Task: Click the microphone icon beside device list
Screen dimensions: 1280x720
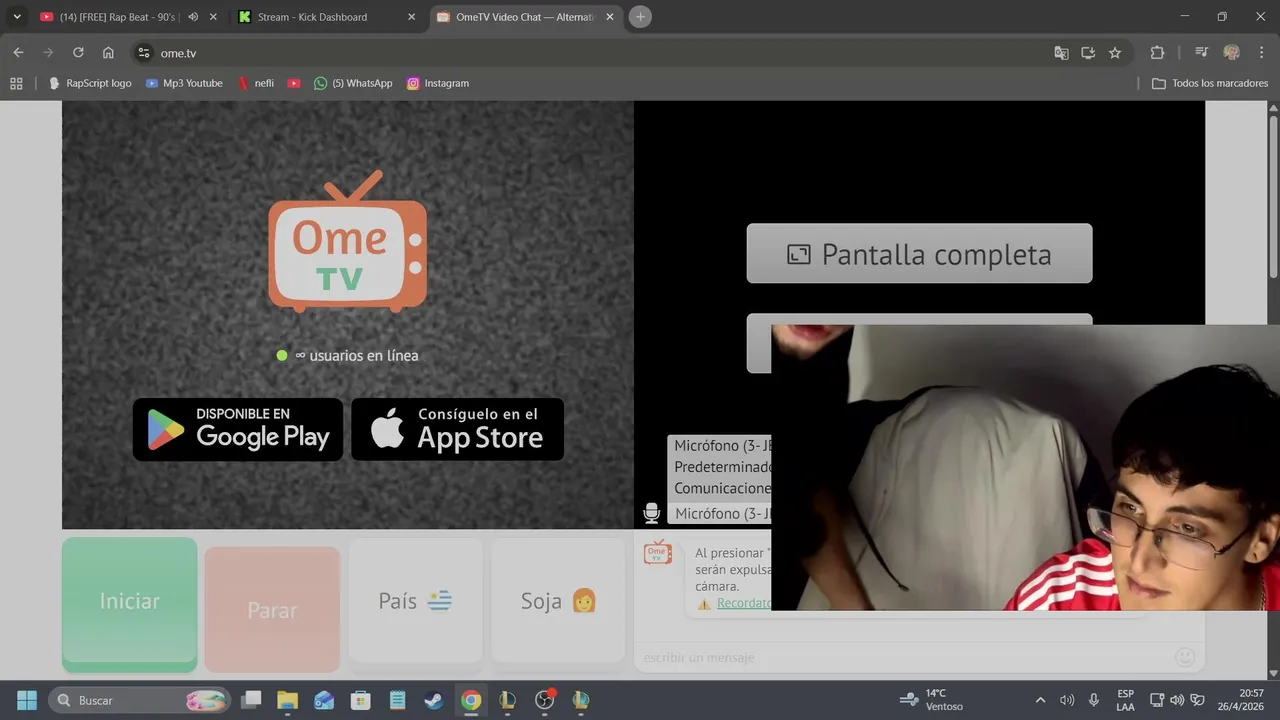Action: pos(651,513)
